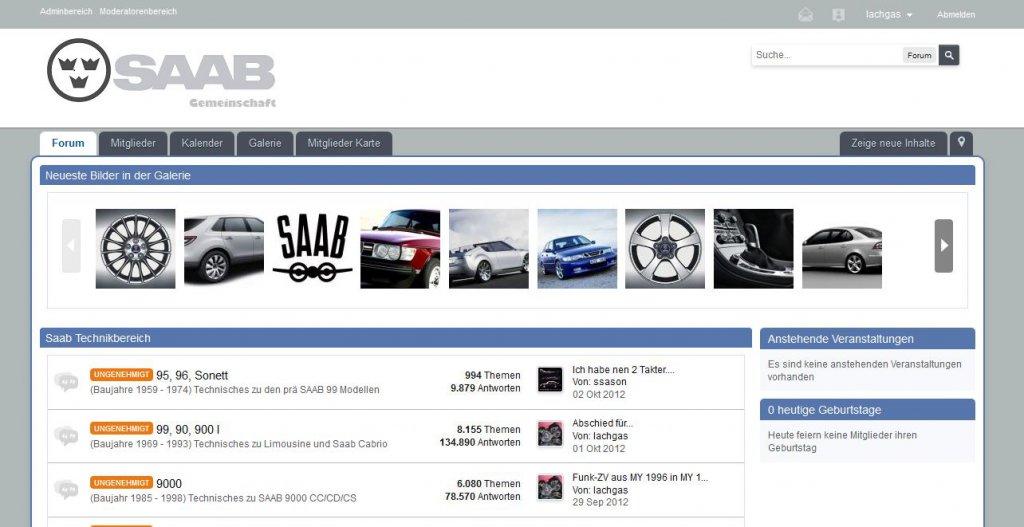1024x527 pixels.
Task: Click the '134.890 Antworten' count
Action: pos(480,442)
